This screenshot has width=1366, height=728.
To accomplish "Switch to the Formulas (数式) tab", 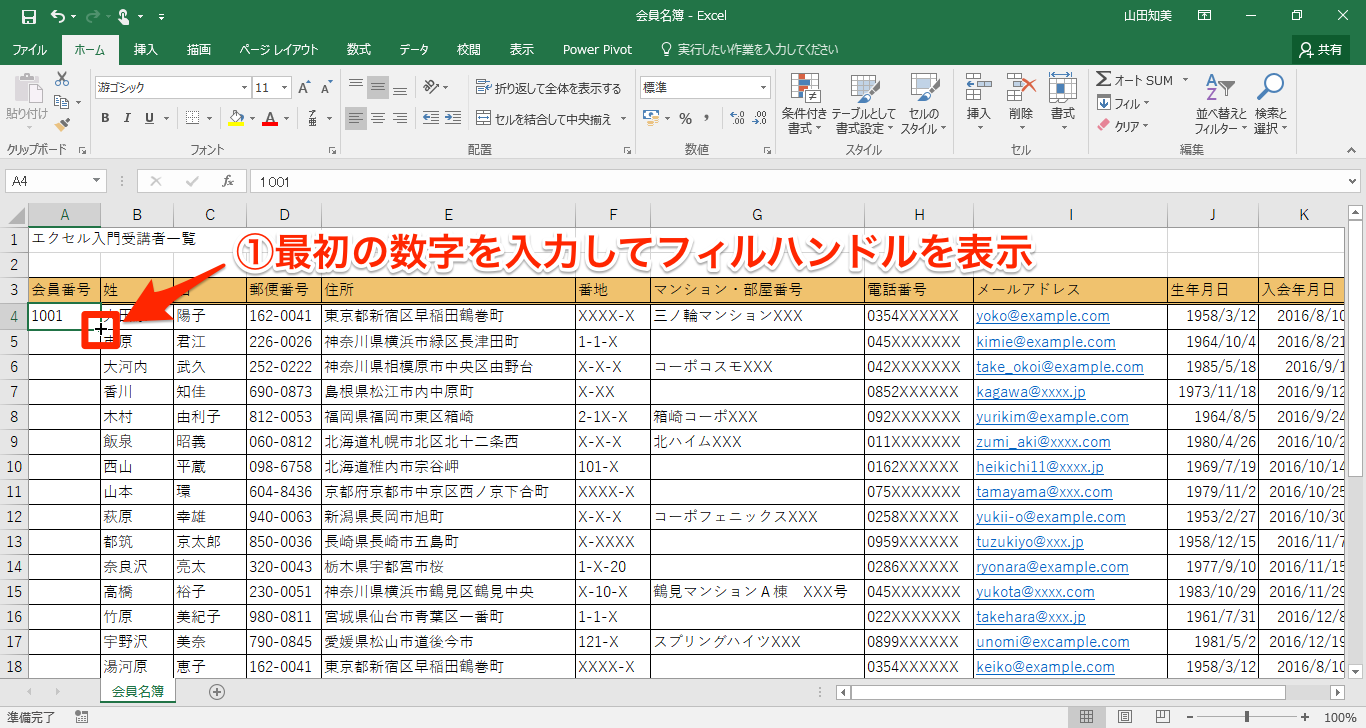I will (x=359, y=49).
